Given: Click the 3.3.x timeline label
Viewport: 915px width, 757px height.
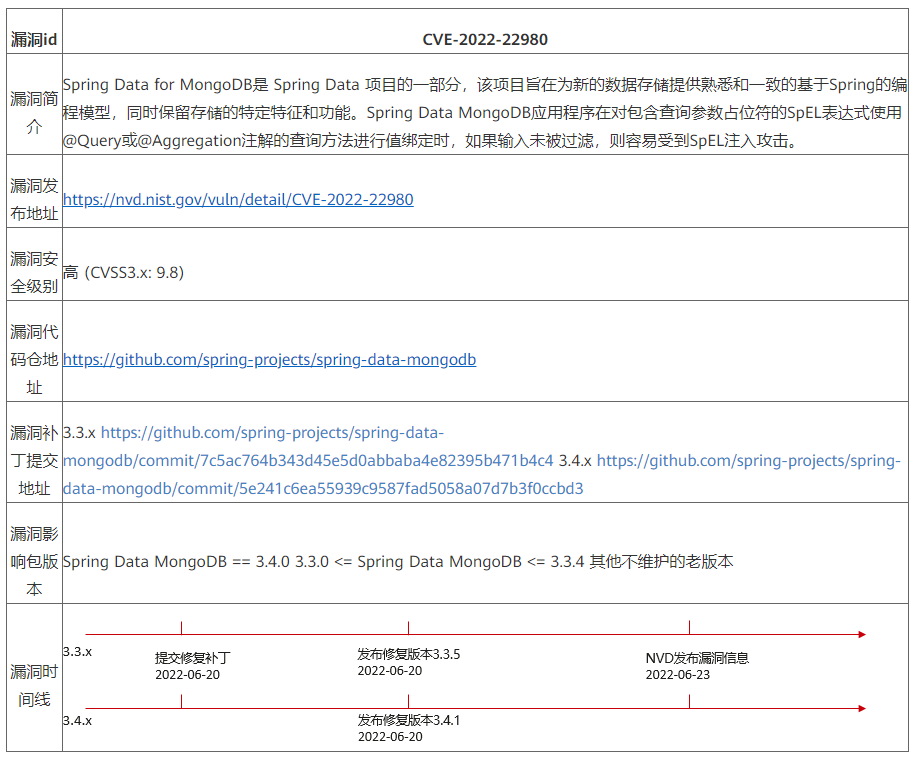Looking at the screenshot, I should 77,651.
